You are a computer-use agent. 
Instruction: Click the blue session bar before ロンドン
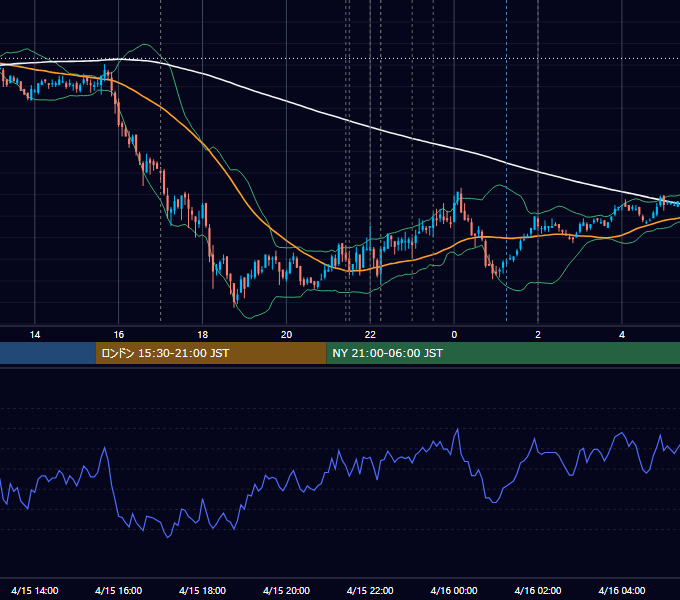[x=48, y=353]
